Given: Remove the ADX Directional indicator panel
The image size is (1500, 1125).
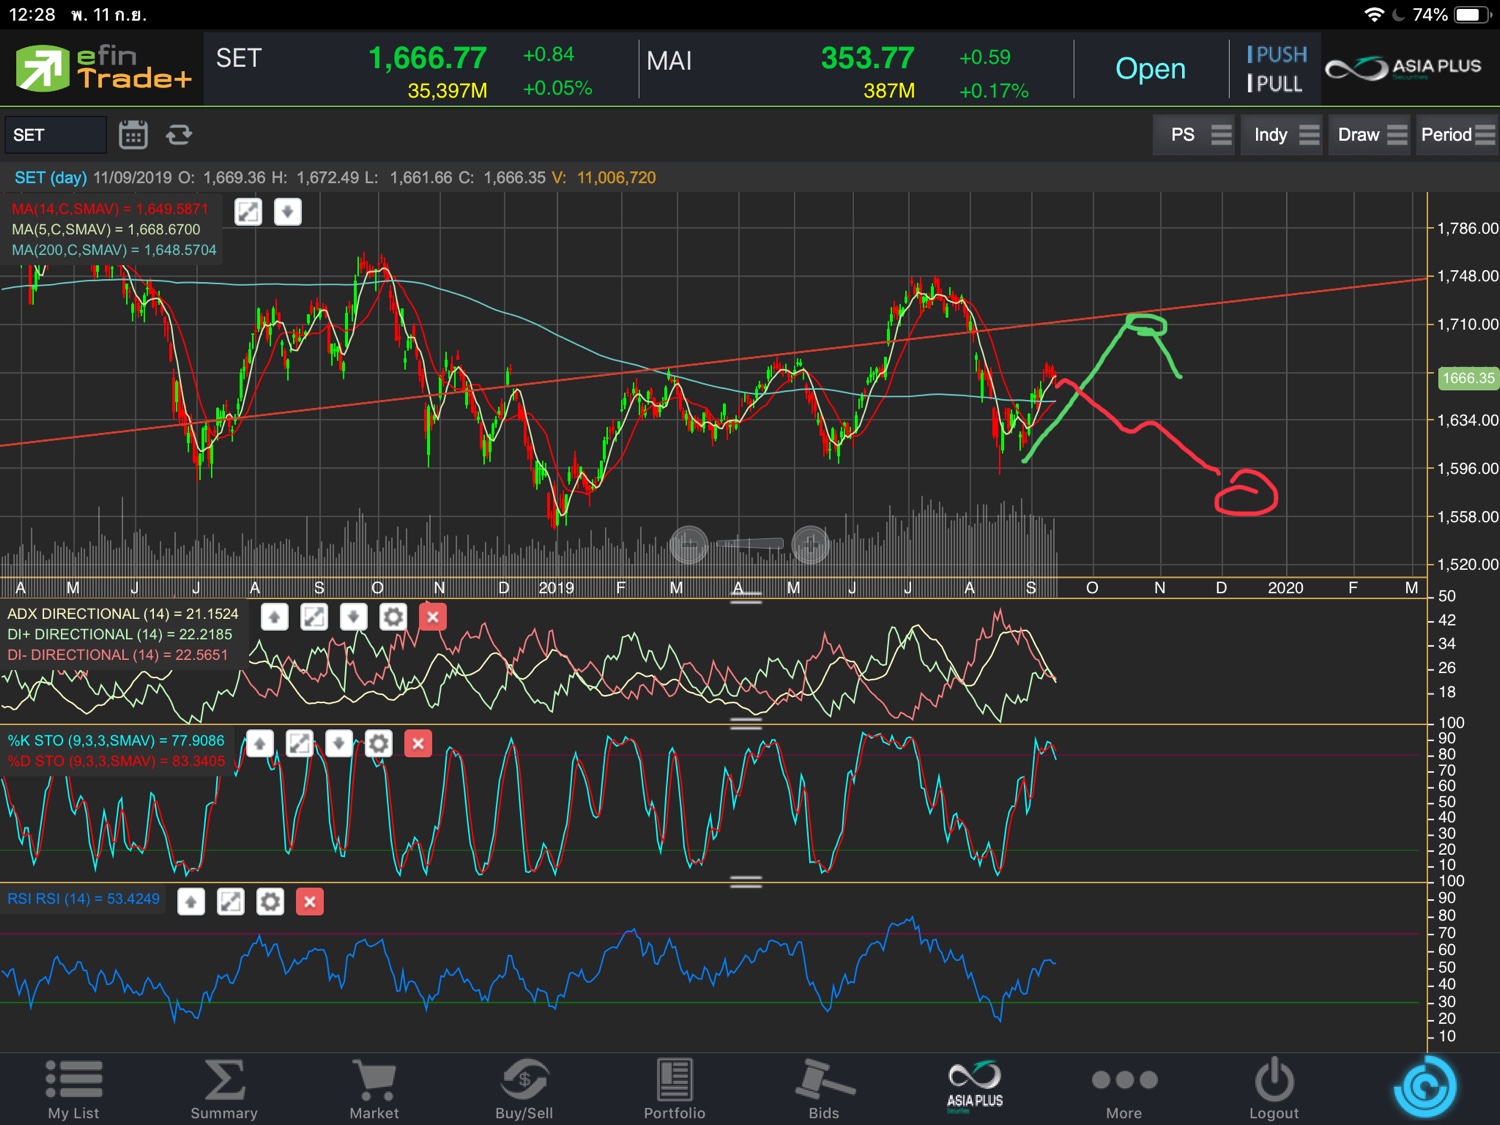Looking at the screenshot, I should [x=433, y=617].
